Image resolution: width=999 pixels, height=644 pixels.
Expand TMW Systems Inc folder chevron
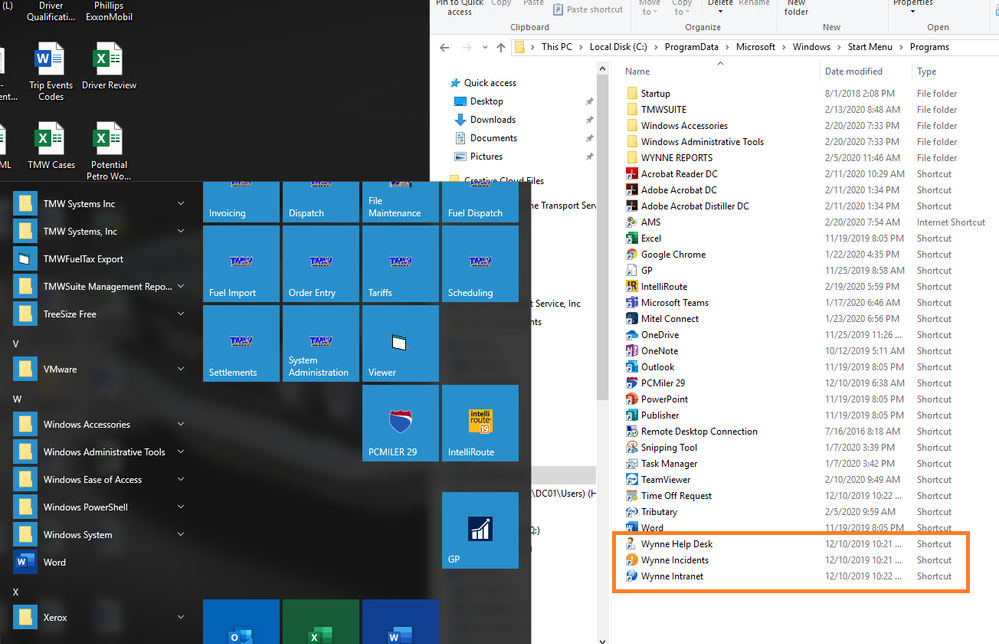click(180, 203)
